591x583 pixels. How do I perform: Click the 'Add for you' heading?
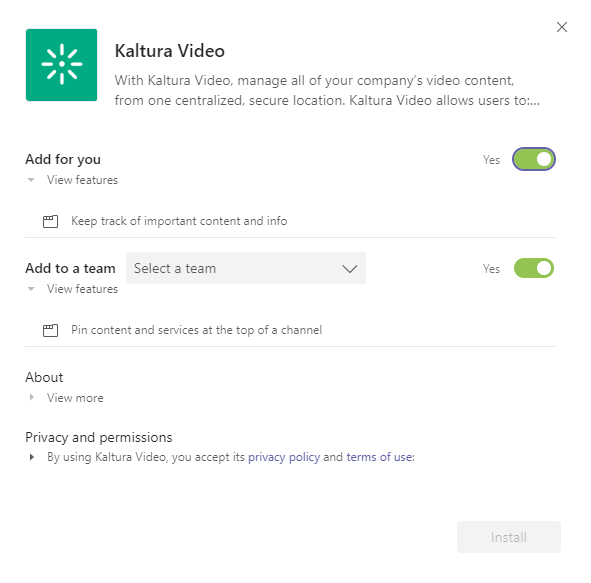(63, 159)
